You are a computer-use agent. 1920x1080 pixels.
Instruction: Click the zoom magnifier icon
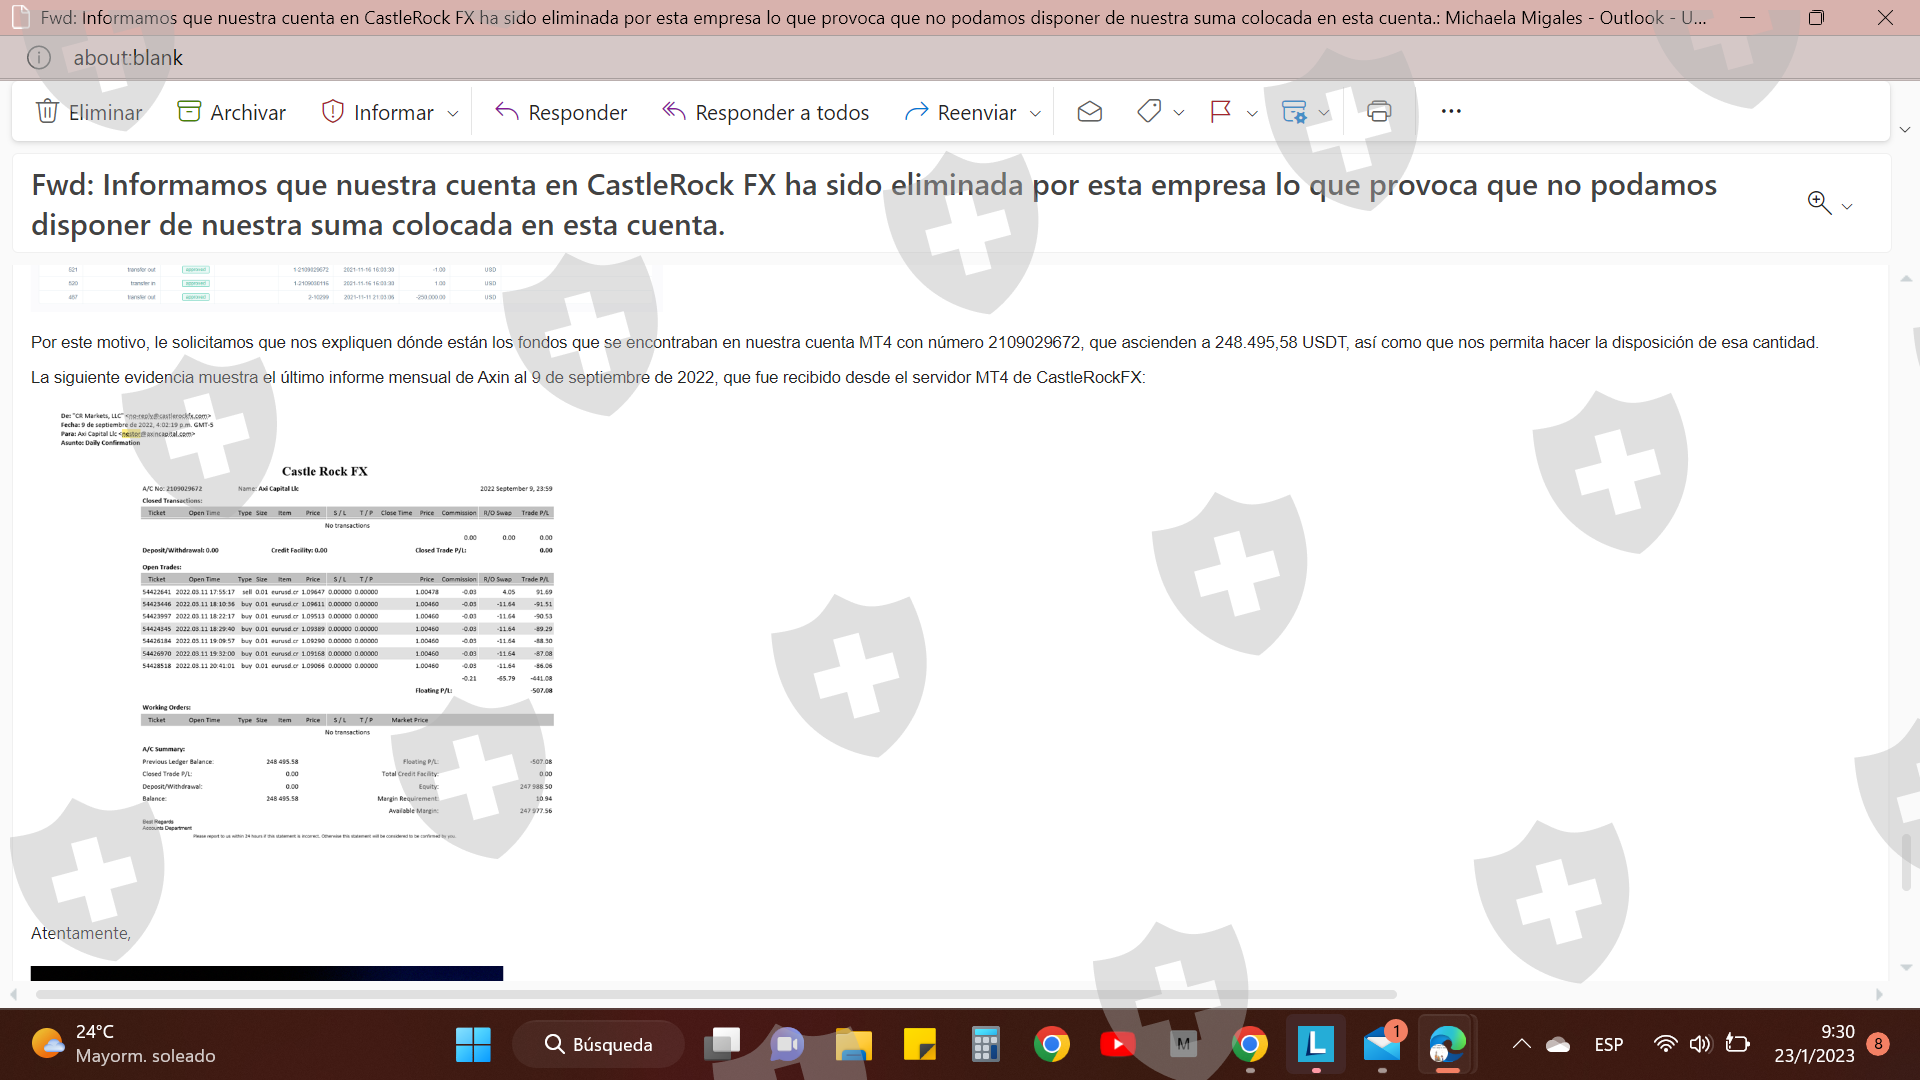point(1819,203)
